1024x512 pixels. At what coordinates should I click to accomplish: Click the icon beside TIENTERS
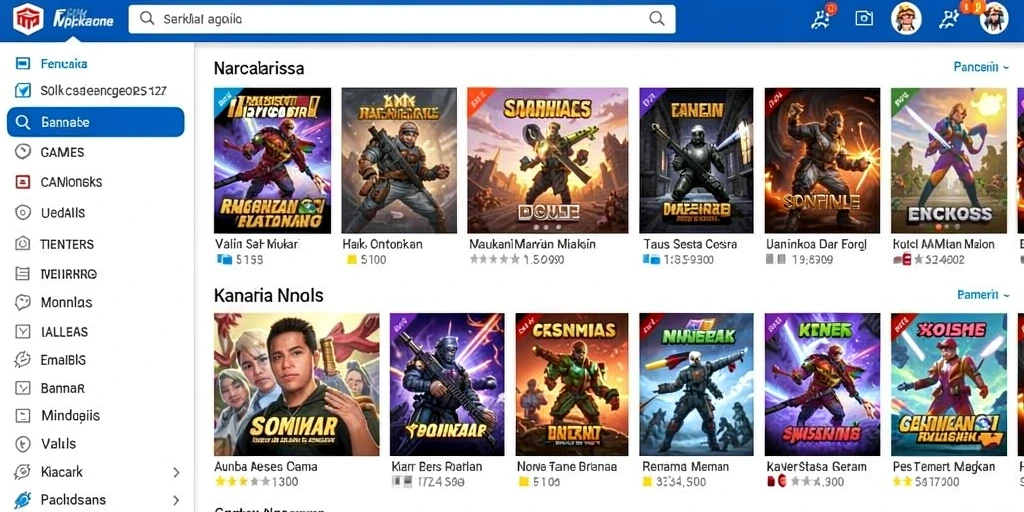(x=23, y=244)
